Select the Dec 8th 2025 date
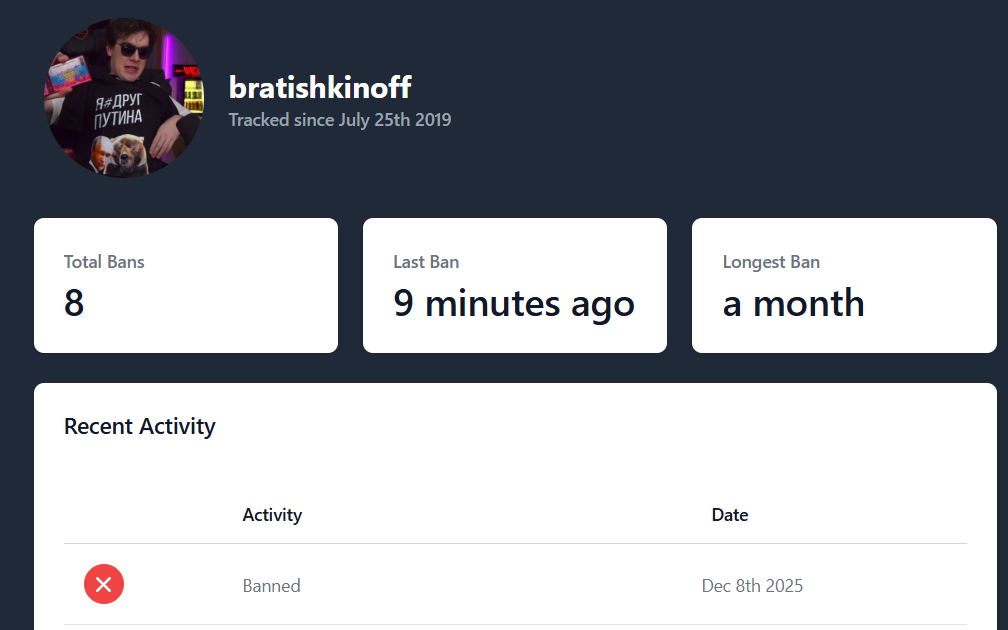 coord(752,585)
